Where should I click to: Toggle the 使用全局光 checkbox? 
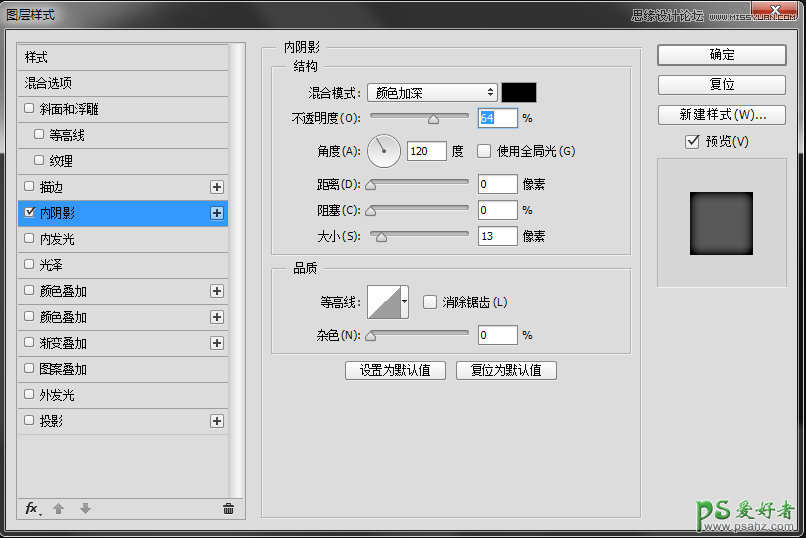point(484,151)
